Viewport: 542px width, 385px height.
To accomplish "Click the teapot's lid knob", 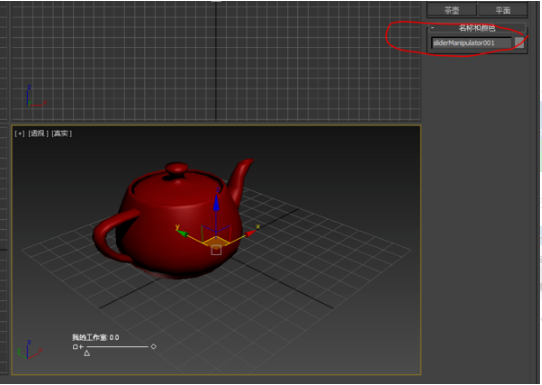I will coord(177,169).
